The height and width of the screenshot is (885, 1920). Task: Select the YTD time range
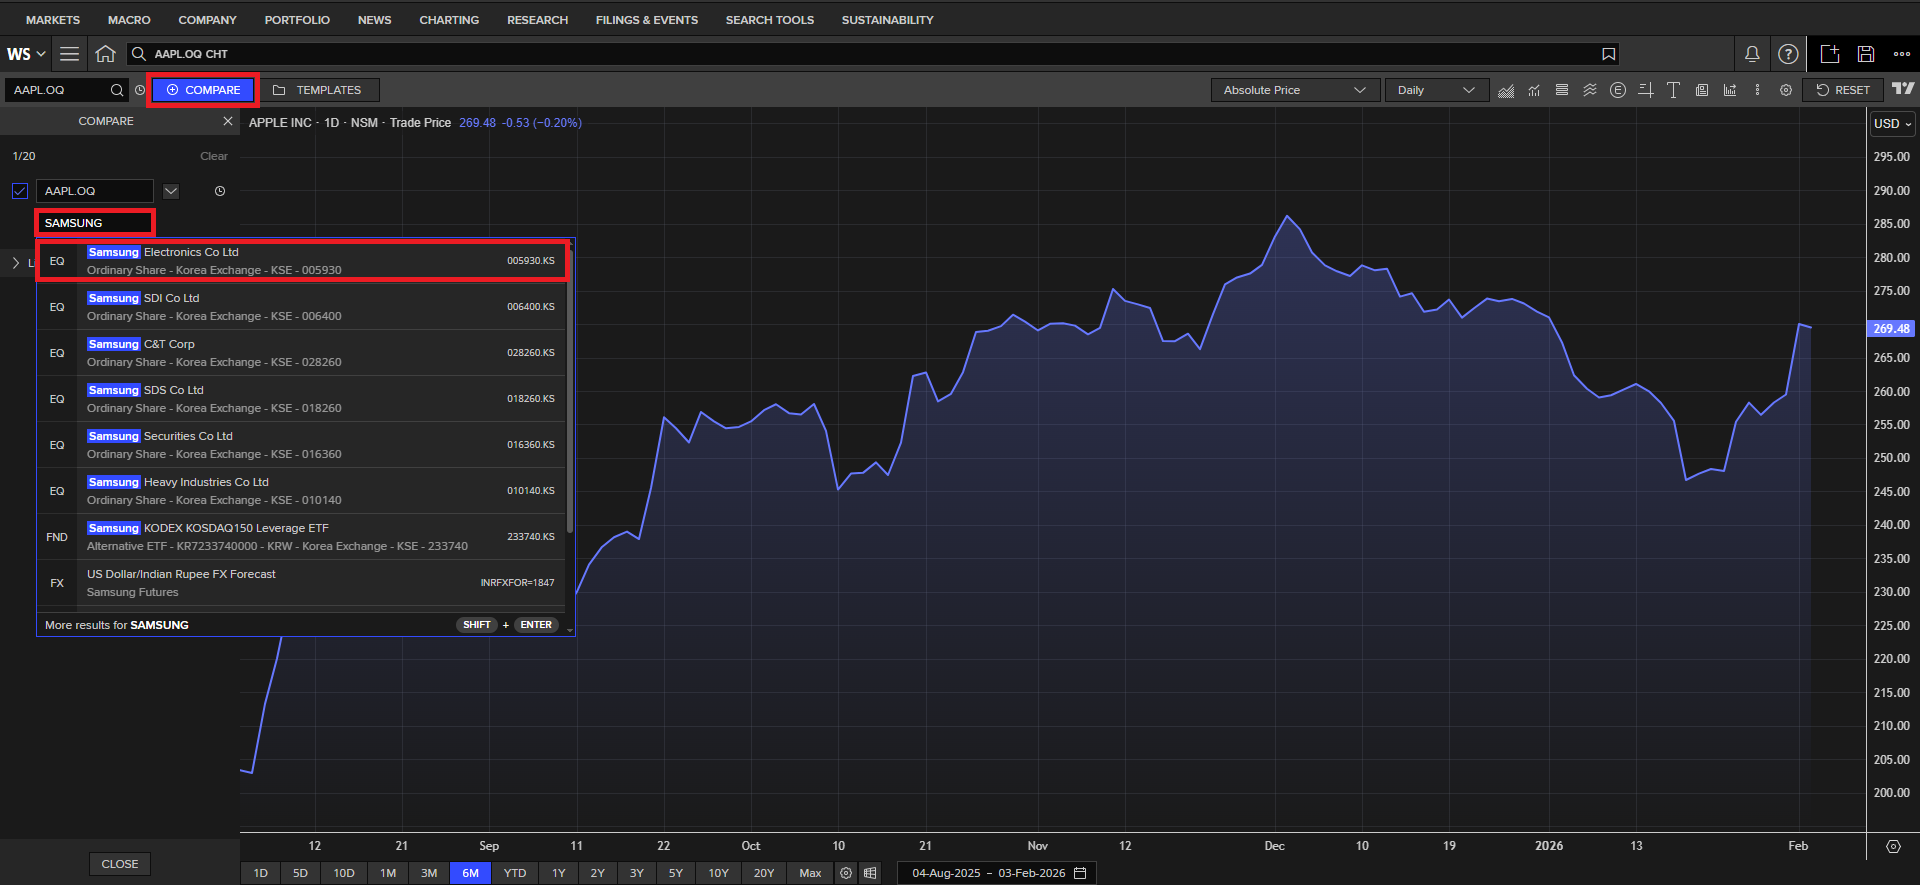point(515,873)
